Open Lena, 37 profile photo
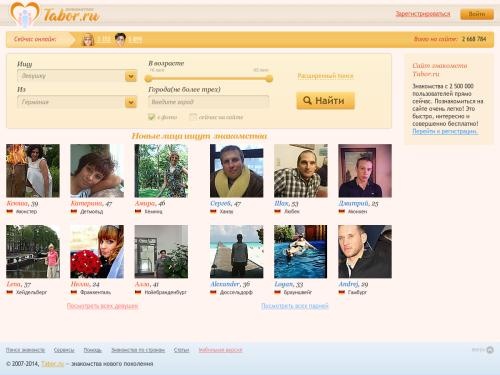Image resolution: width=500 pixels, height=375 pixels. point(33,251)
